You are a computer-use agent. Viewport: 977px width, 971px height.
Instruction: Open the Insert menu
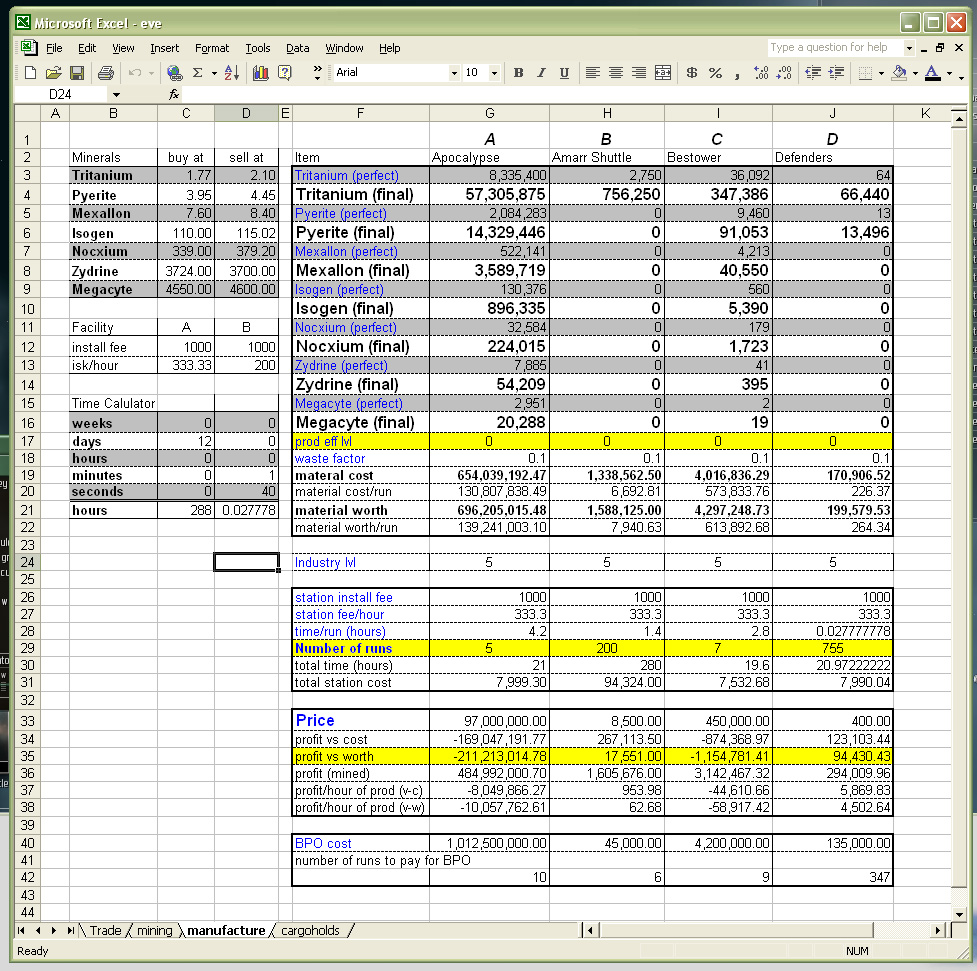click(x=164, y=48)
